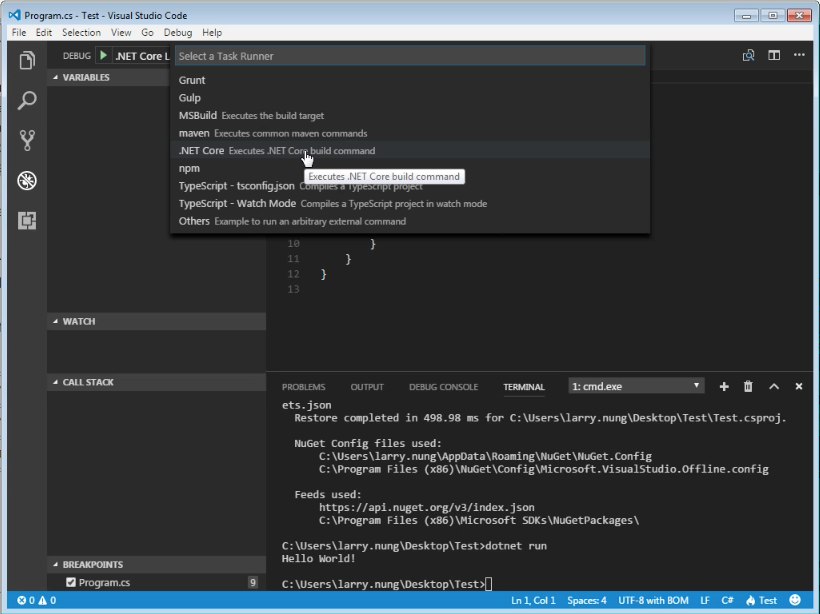820x614 pixels.
Task: Select maven task runner
Action: (x=410, y=133)
